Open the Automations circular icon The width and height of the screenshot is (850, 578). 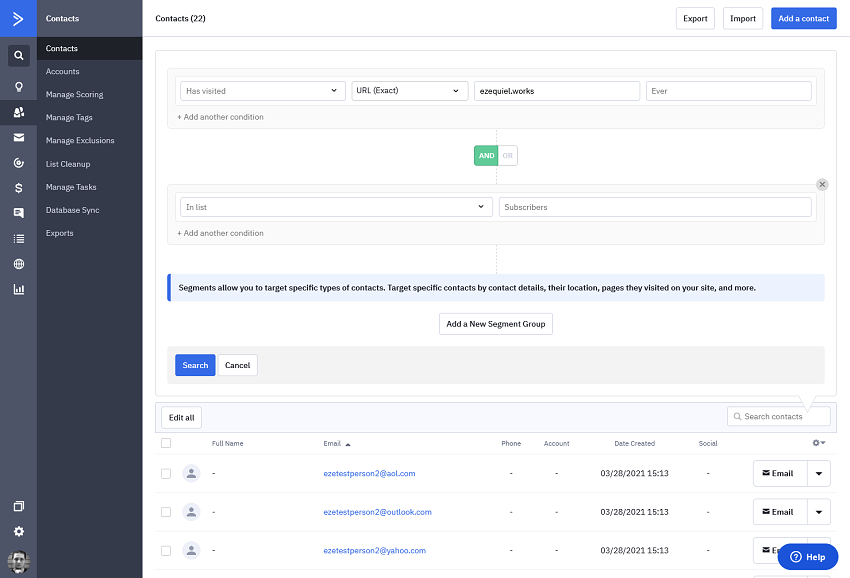18,163
